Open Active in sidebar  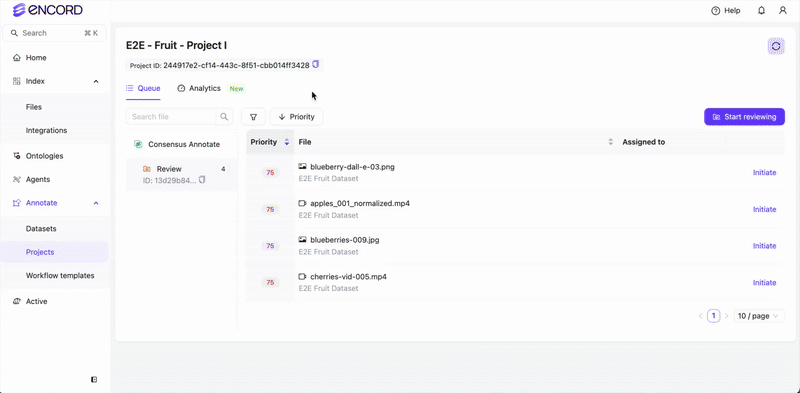(x=36, y=302)
